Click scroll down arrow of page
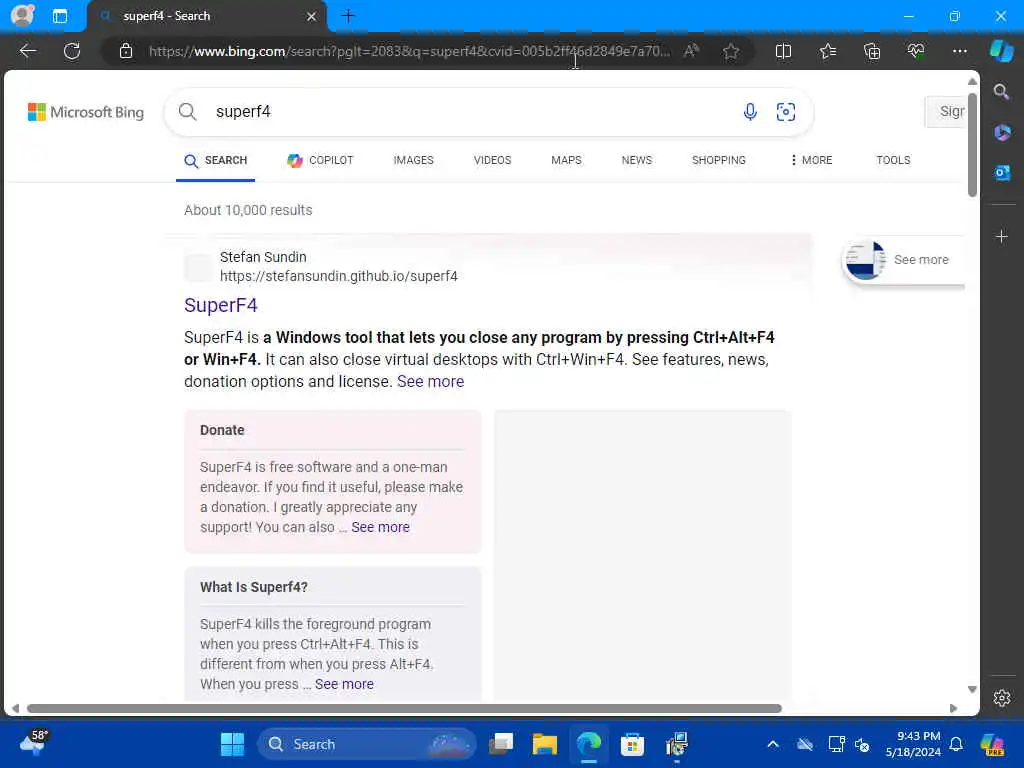Viewport: 1024px width, 768px height. pyautogui.click(x=972, y=690)
